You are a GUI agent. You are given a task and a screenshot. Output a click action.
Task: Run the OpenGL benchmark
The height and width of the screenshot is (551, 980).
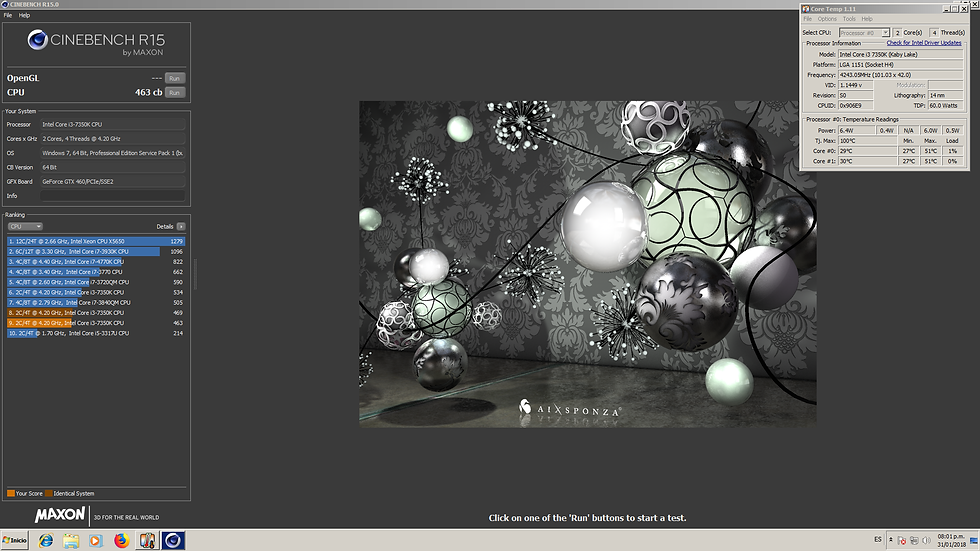(x=174, y=78)
